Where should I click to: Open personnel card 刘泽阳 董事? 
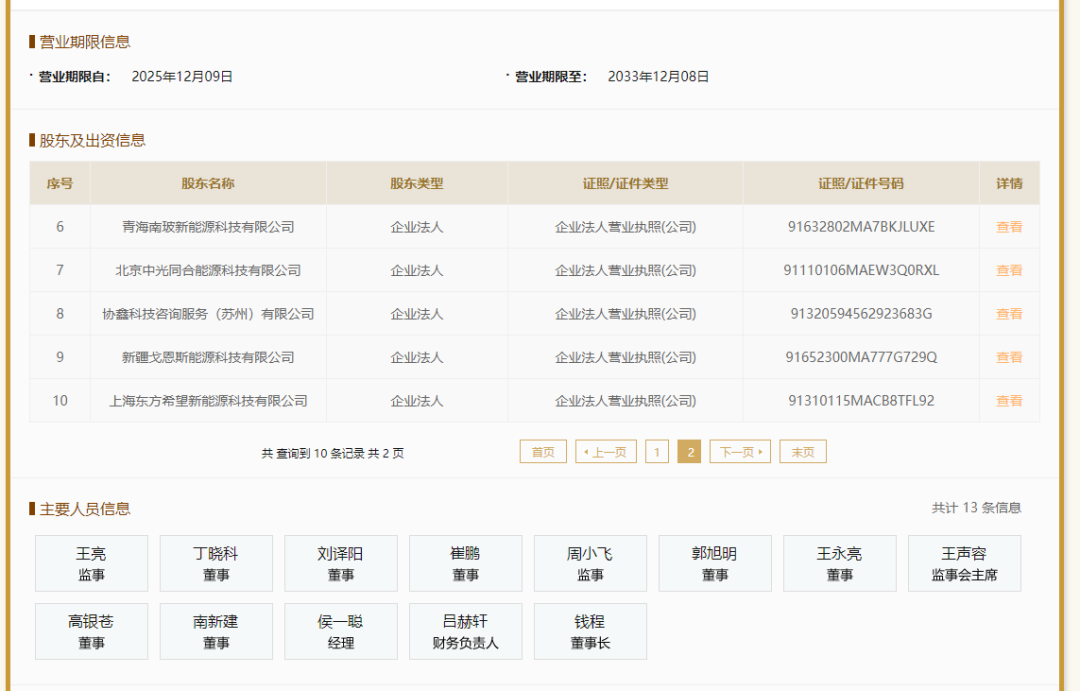[341, 563]
